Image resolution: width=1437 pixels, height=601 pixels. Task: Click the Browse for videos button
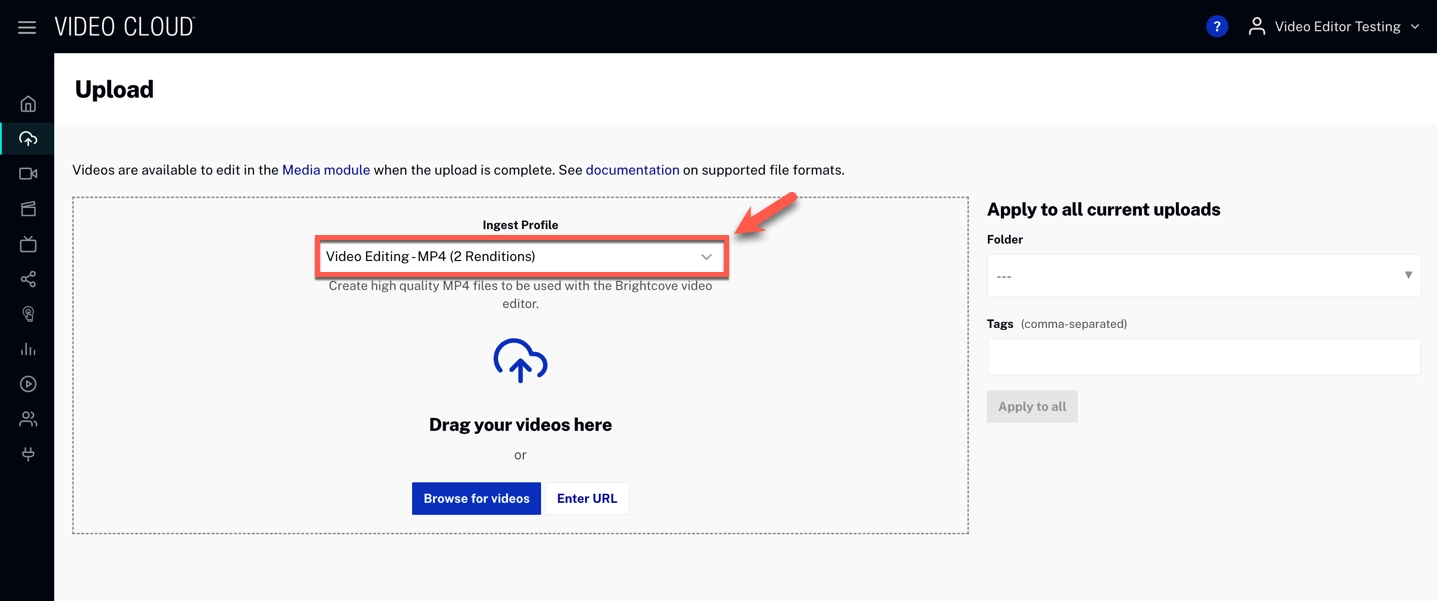click(x=476, y=498)
